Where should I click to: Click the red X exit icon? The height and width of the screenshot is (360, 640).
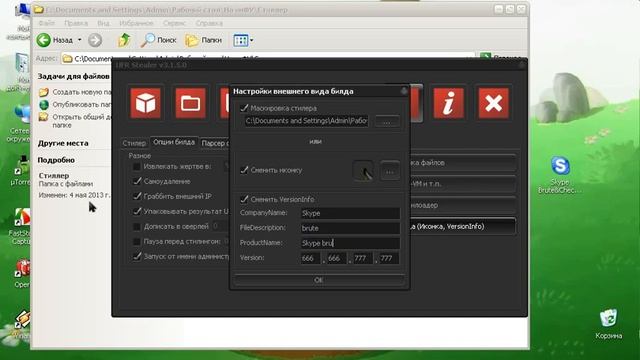(493, 103)
